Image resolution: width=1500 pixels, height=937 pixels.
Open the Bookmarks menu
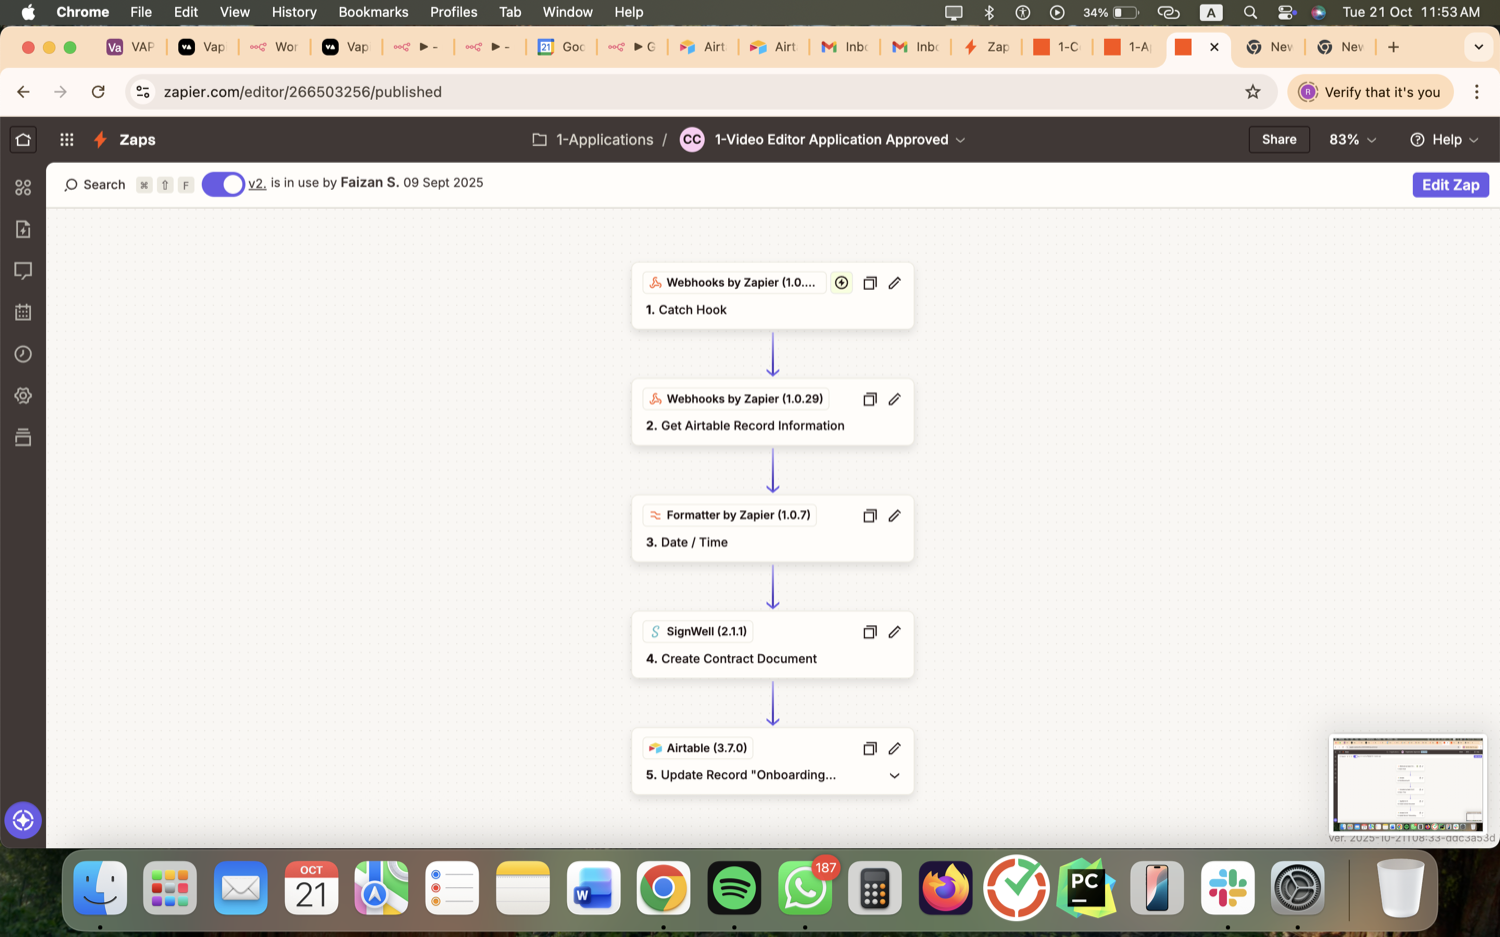(x=373, y=12)
